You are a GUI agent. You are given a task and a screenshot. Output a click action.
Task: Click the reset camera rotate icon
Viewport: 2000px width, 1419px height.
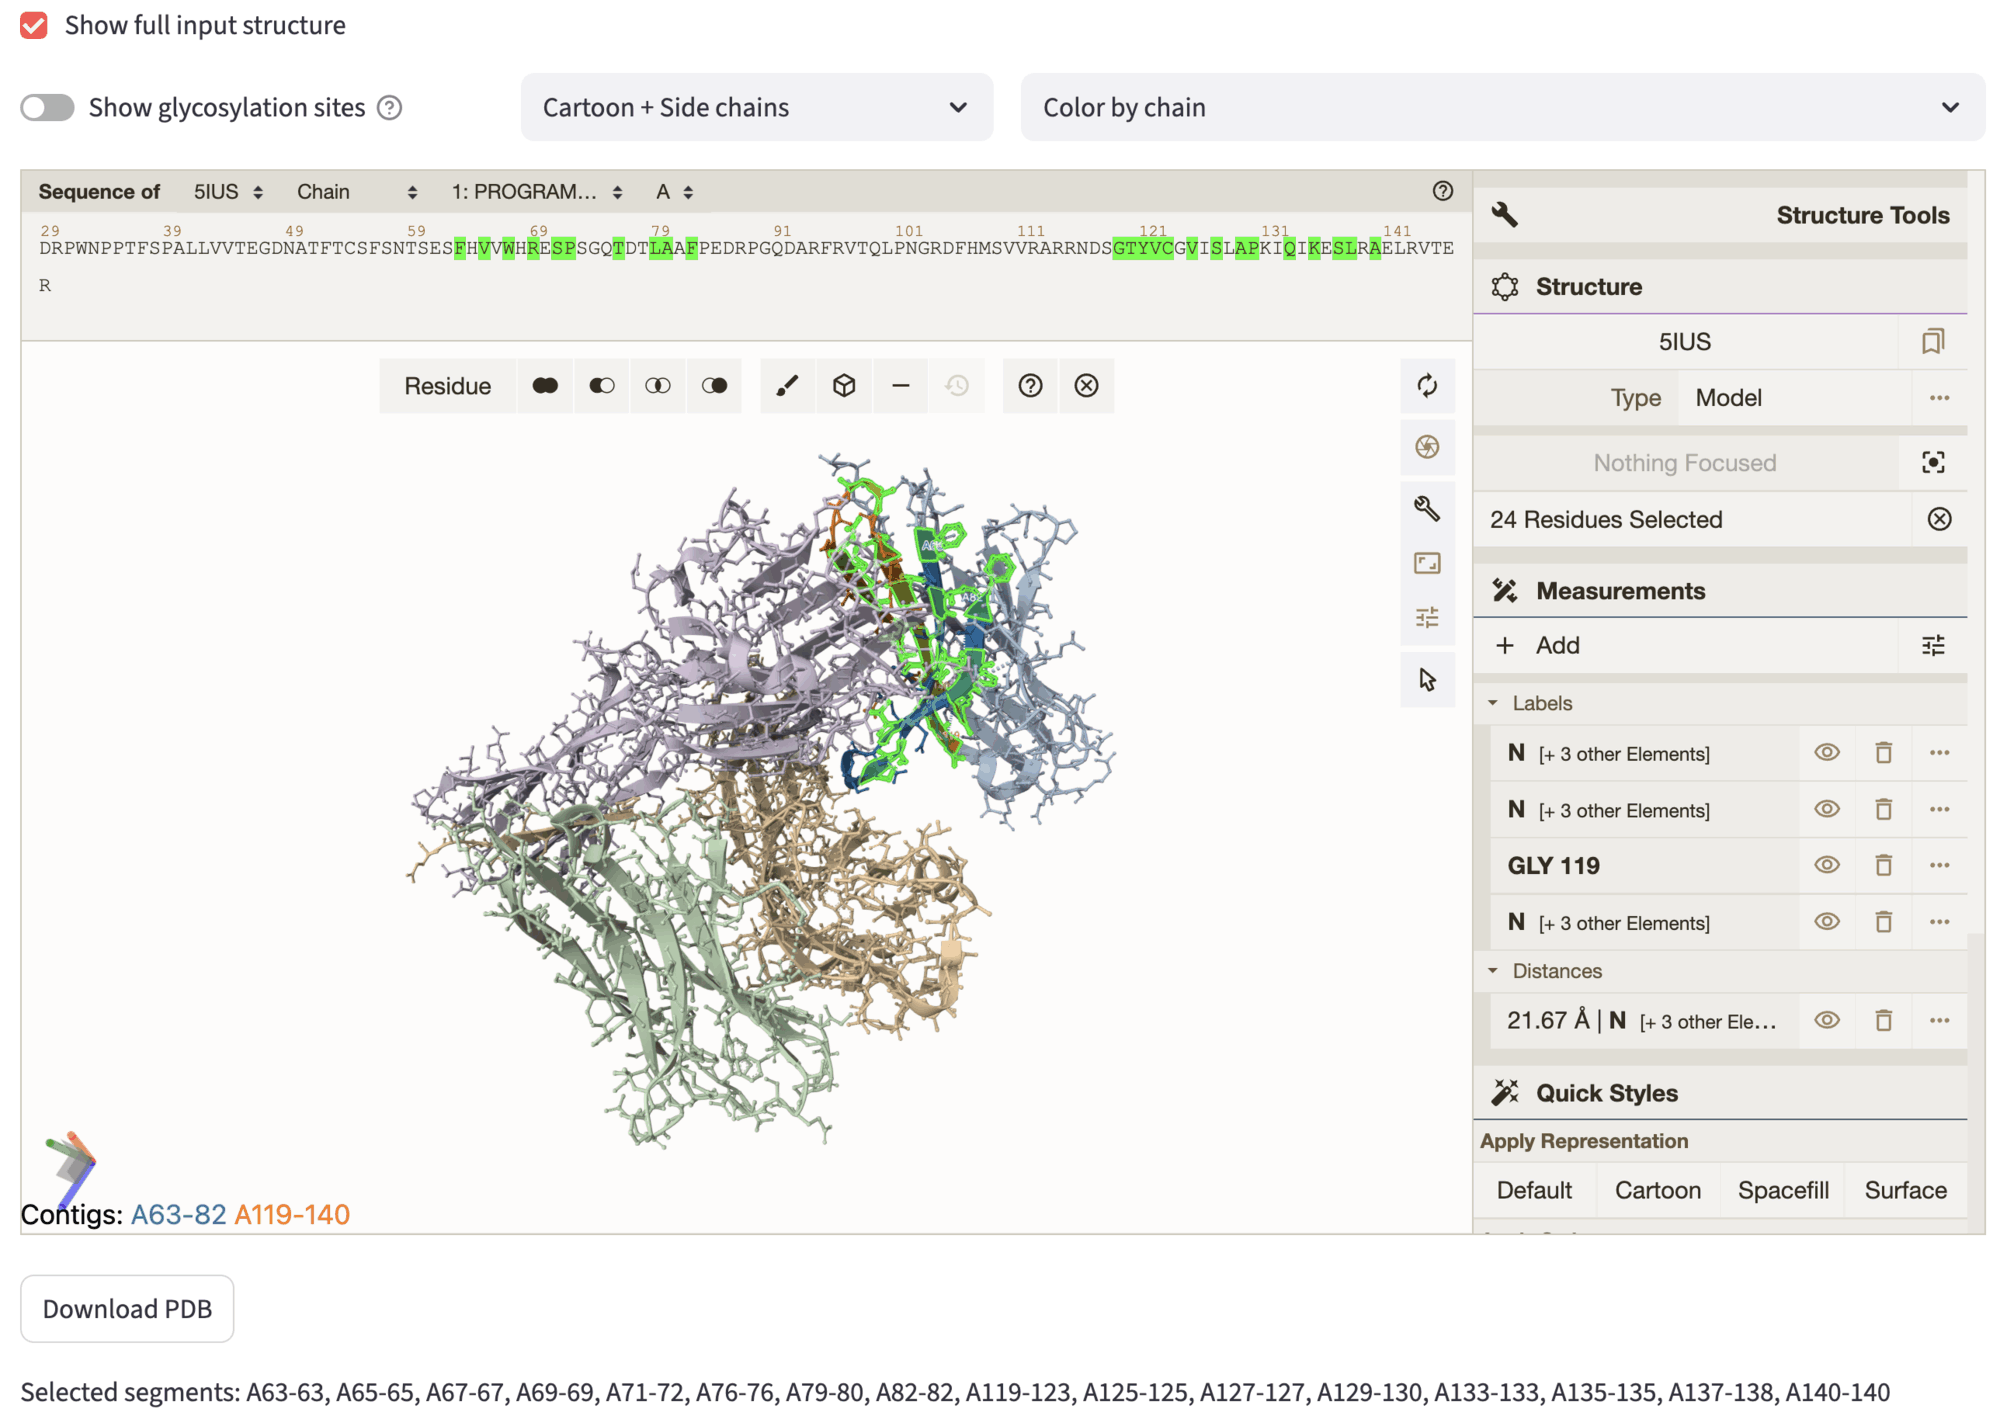pos(1427,386)
